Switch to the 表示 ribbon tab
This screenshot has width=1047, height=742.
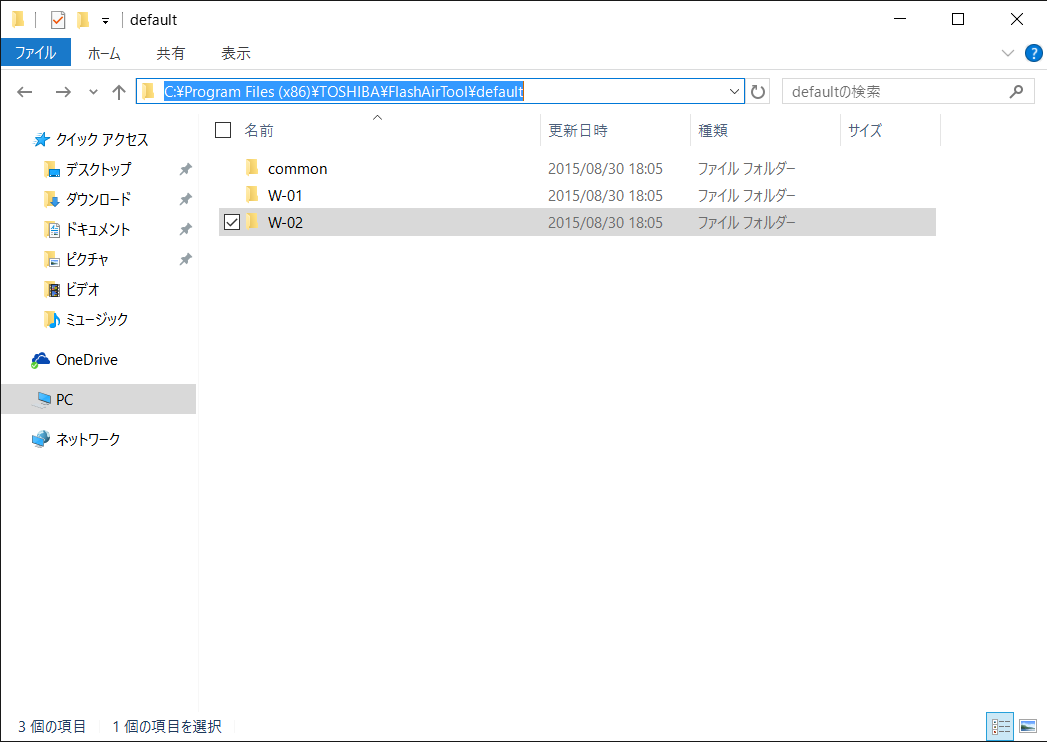coord(236,53)
